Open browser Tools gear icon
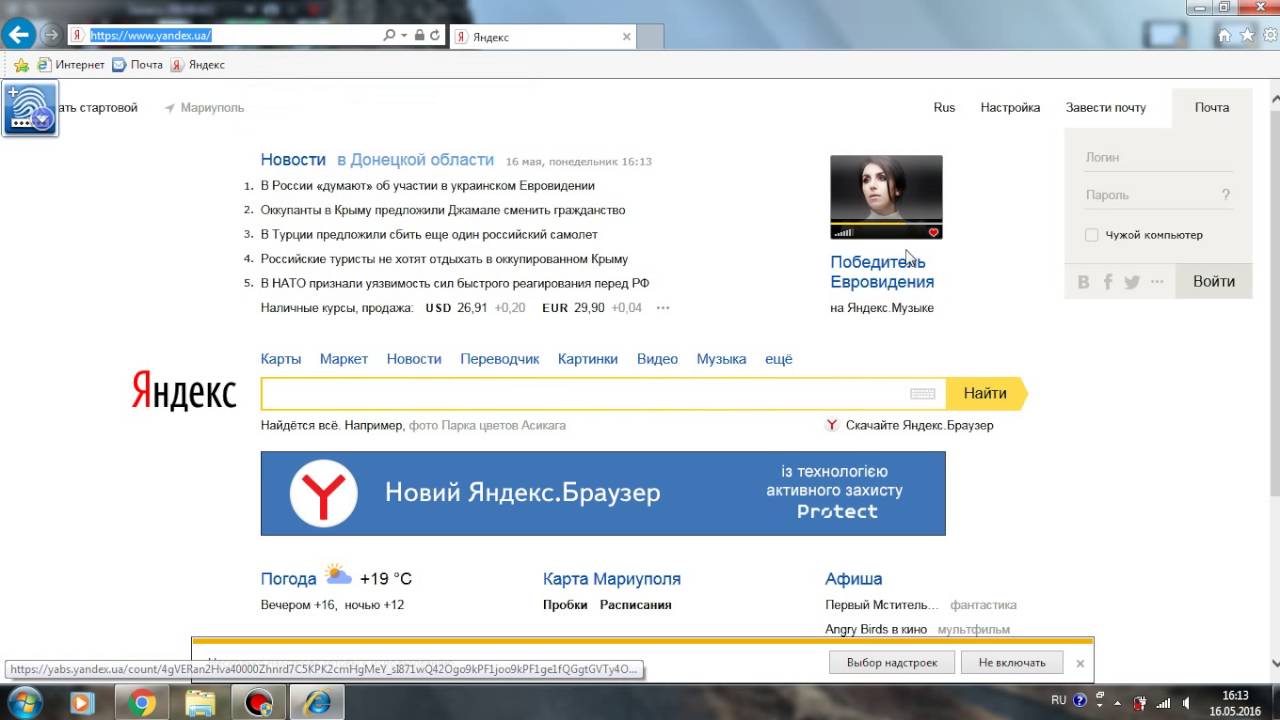Image resolution: width=1280 pixels, height=720 pixels. 1270,35
